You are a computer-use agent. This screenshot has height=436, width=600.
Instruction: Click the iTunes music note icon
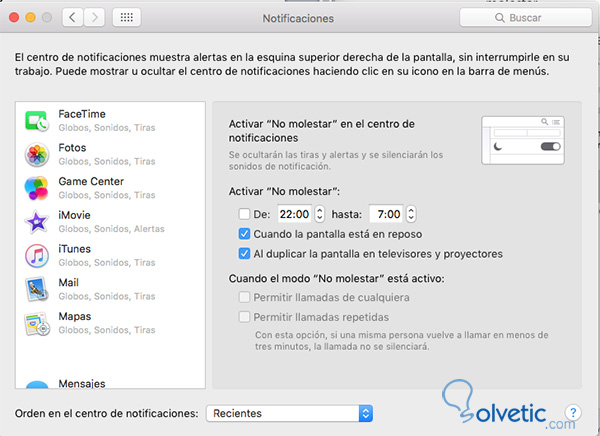pos(37,256)
